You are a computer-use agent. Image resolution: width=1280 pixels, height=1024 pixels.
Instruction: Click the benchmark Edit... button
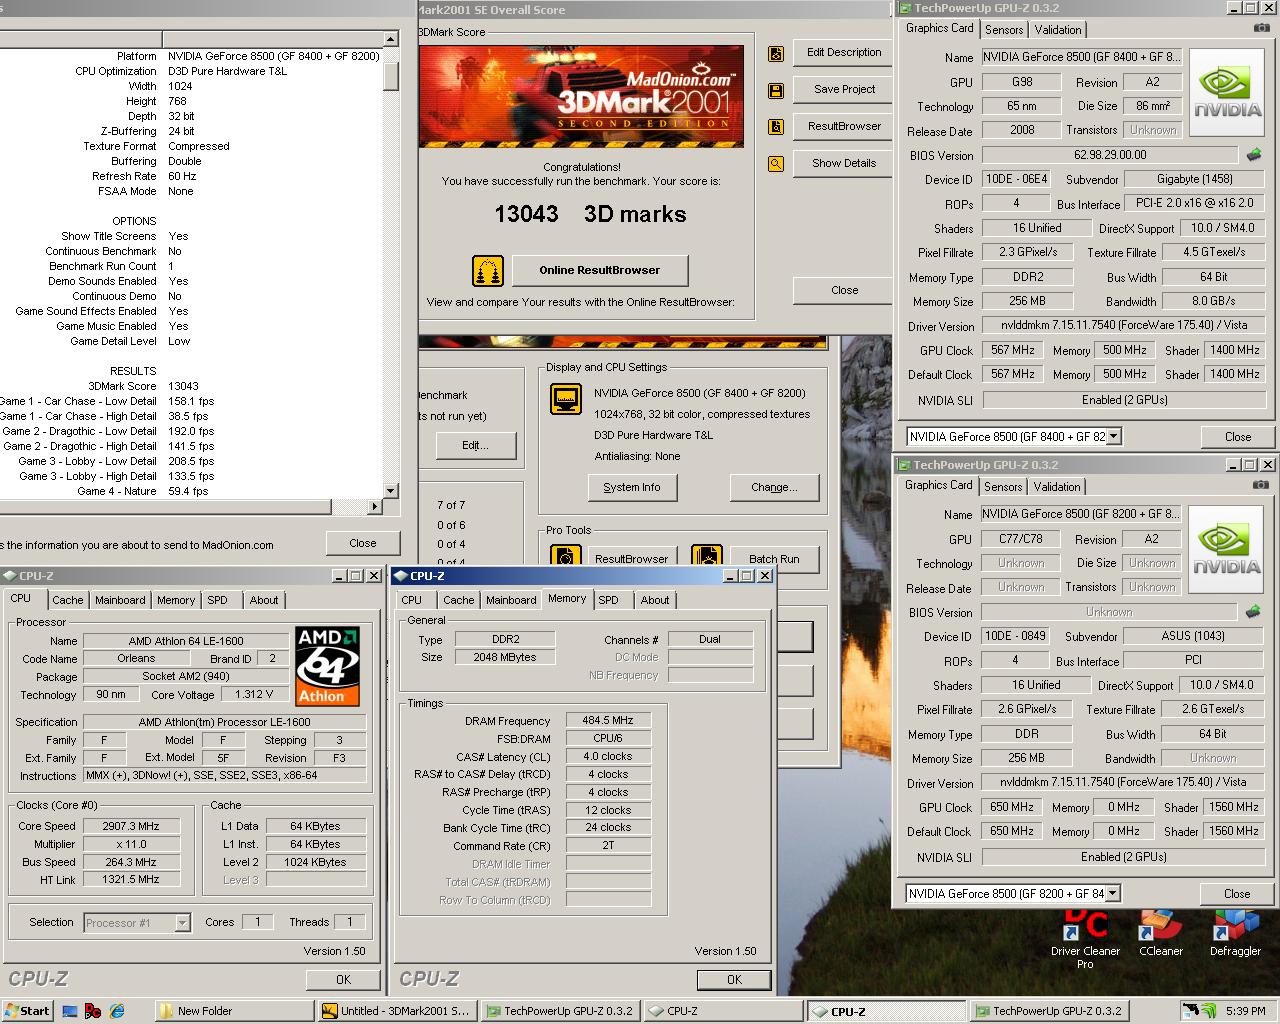coord(475,445)
